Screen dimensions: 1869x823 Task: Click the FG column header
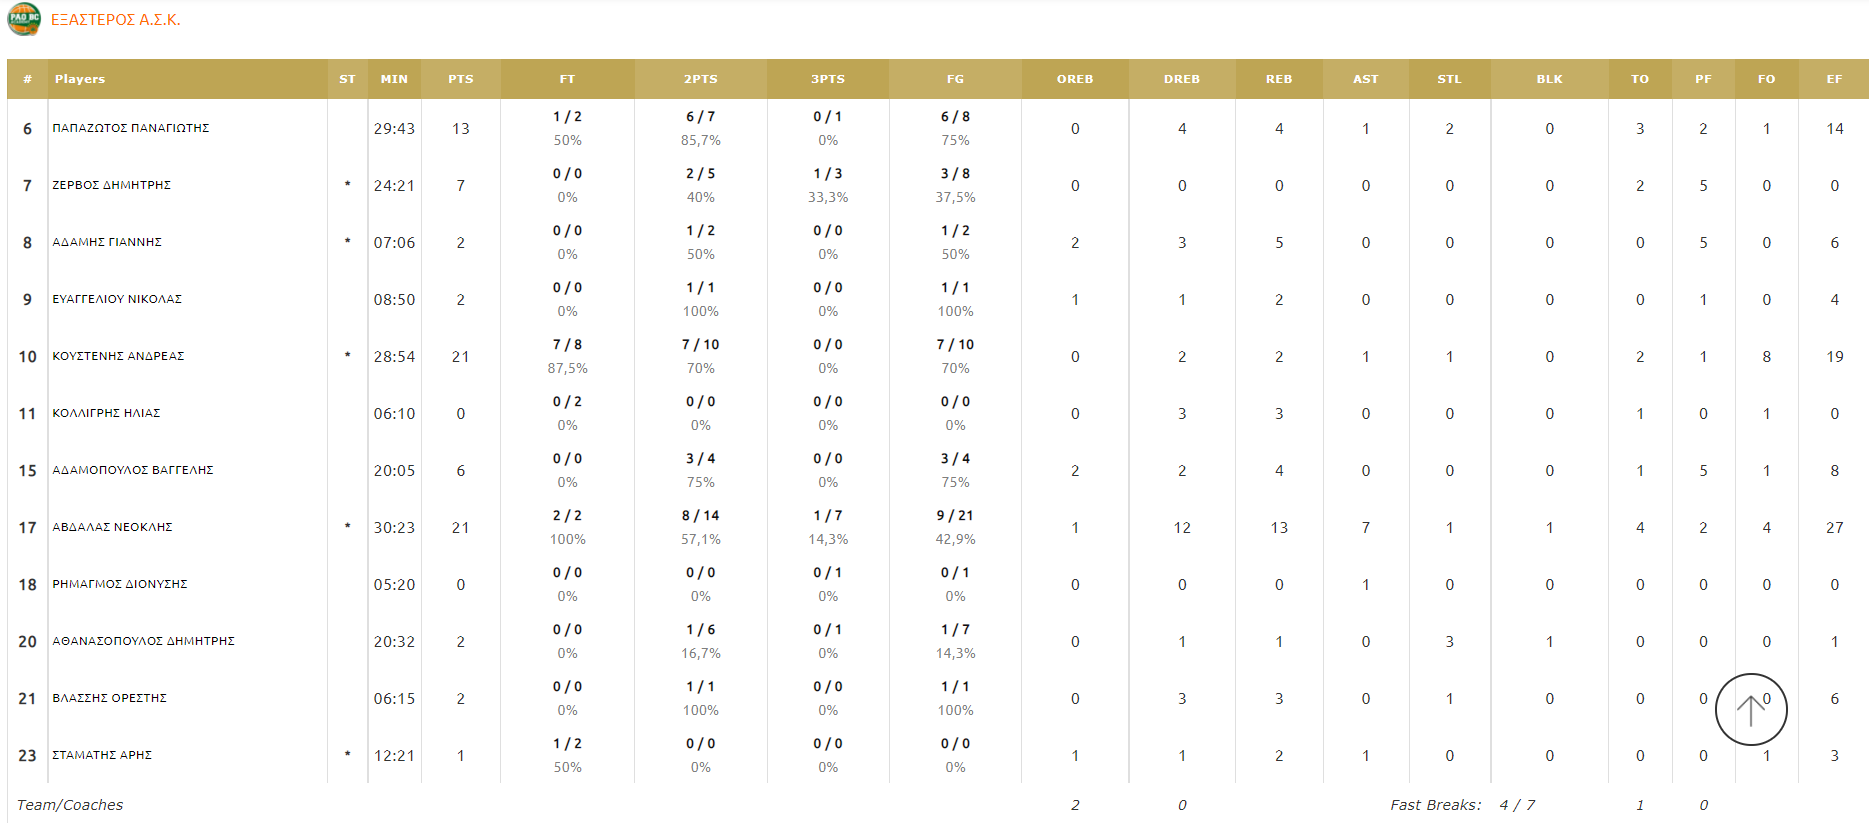[955, 79]
